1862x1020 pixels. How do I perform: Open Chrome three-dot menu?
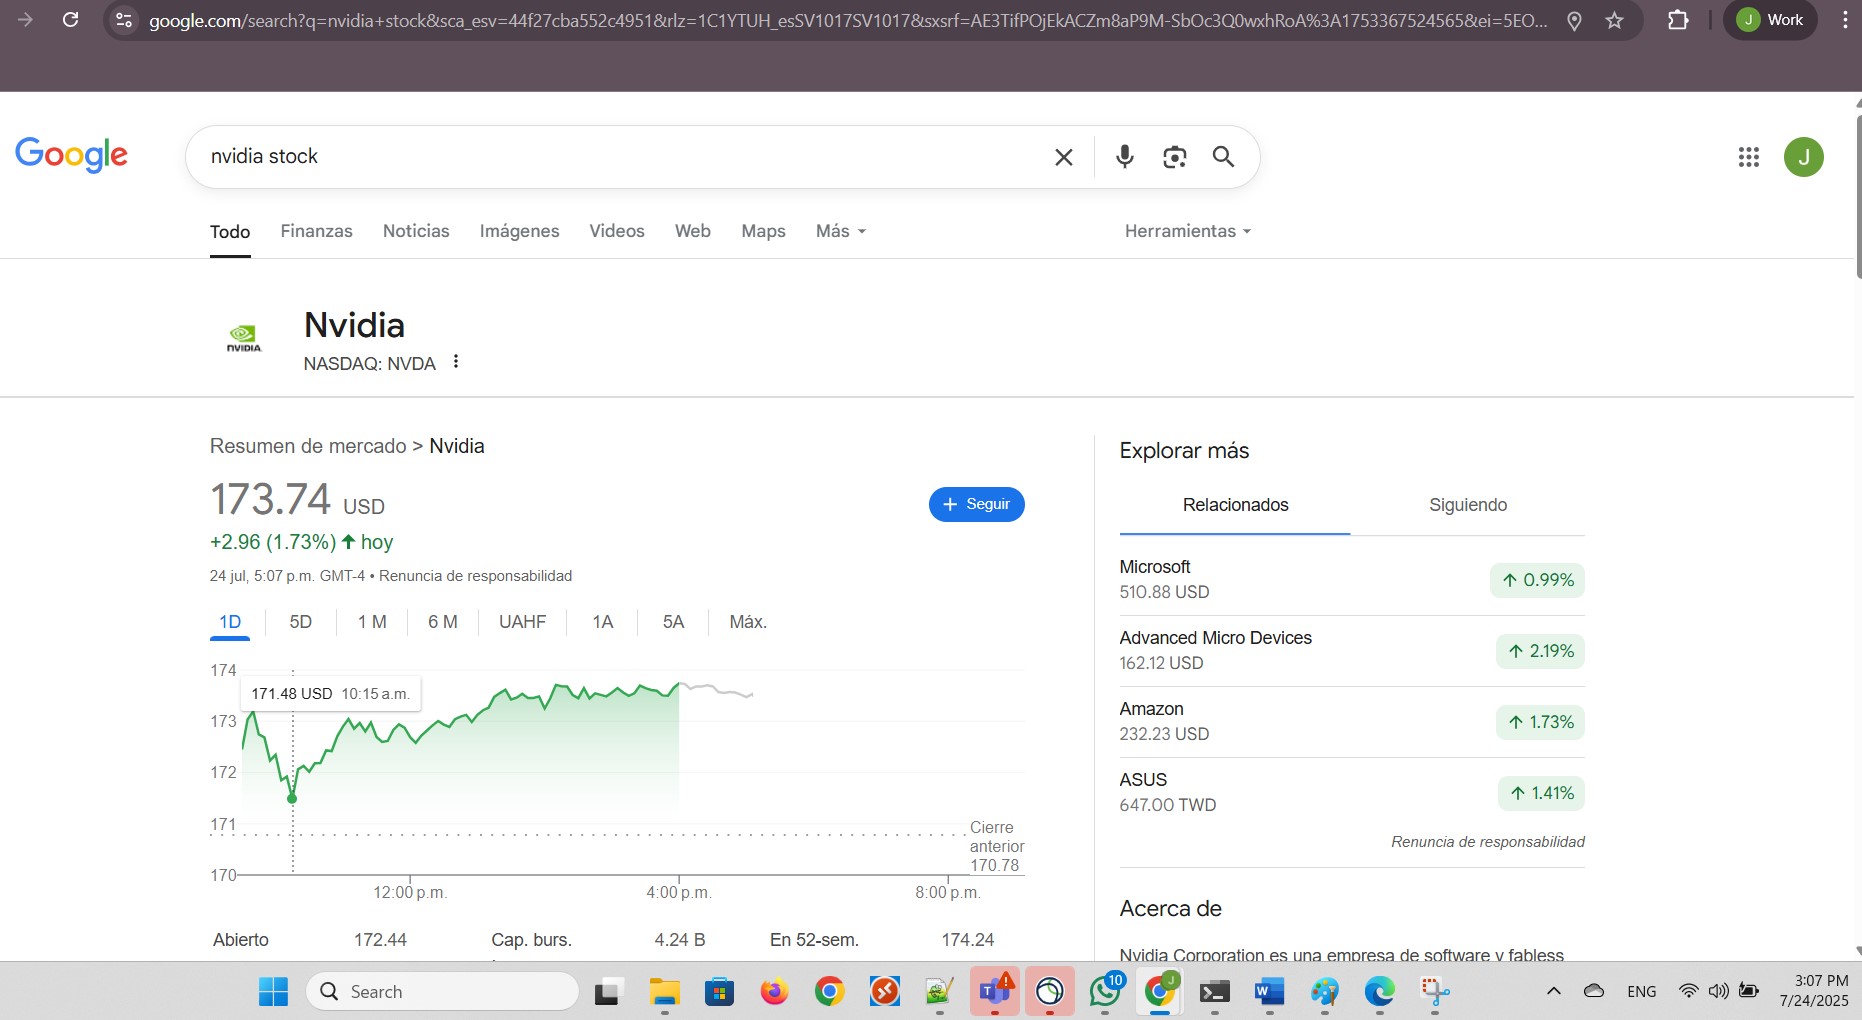1845,20
